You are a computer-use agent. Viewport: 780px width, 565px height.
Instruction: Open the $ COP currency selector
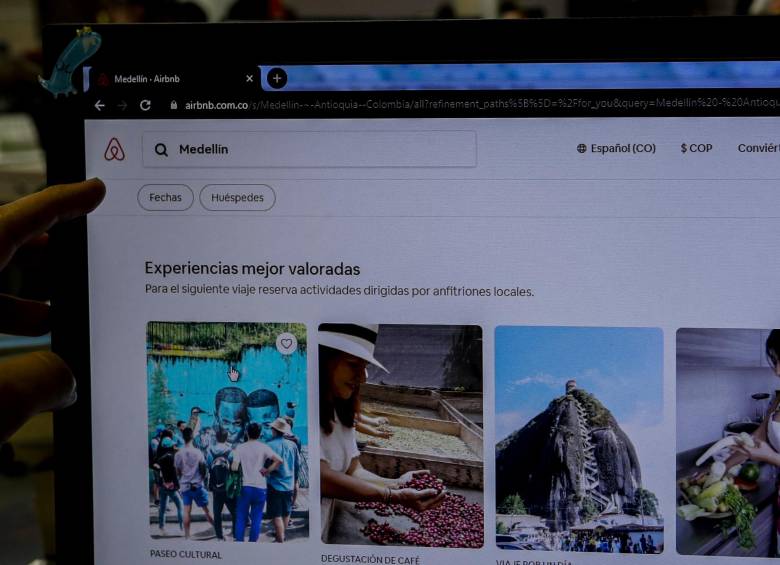click(x=696, y=148)
